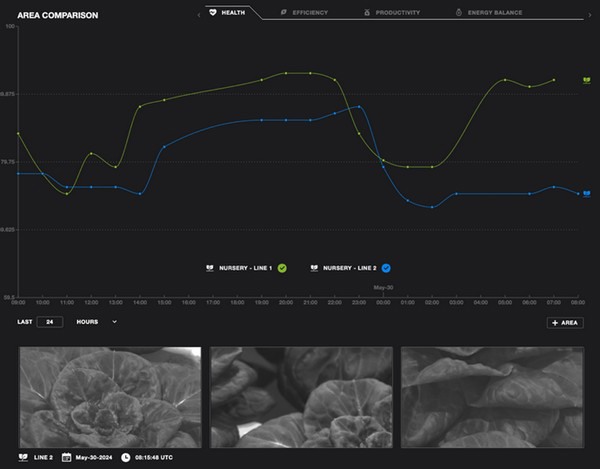Viewport: 600px width, 469px height.
Task: Click plant icon left of Nursery - Line 1
Action: click(x=210, y=268)
